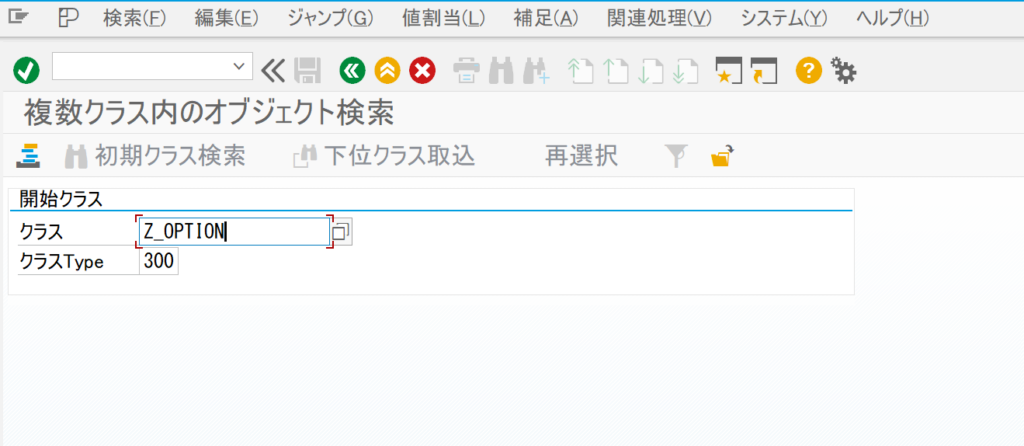Open the 検索(F) menu
The image size is (1024, 446).
135,18
